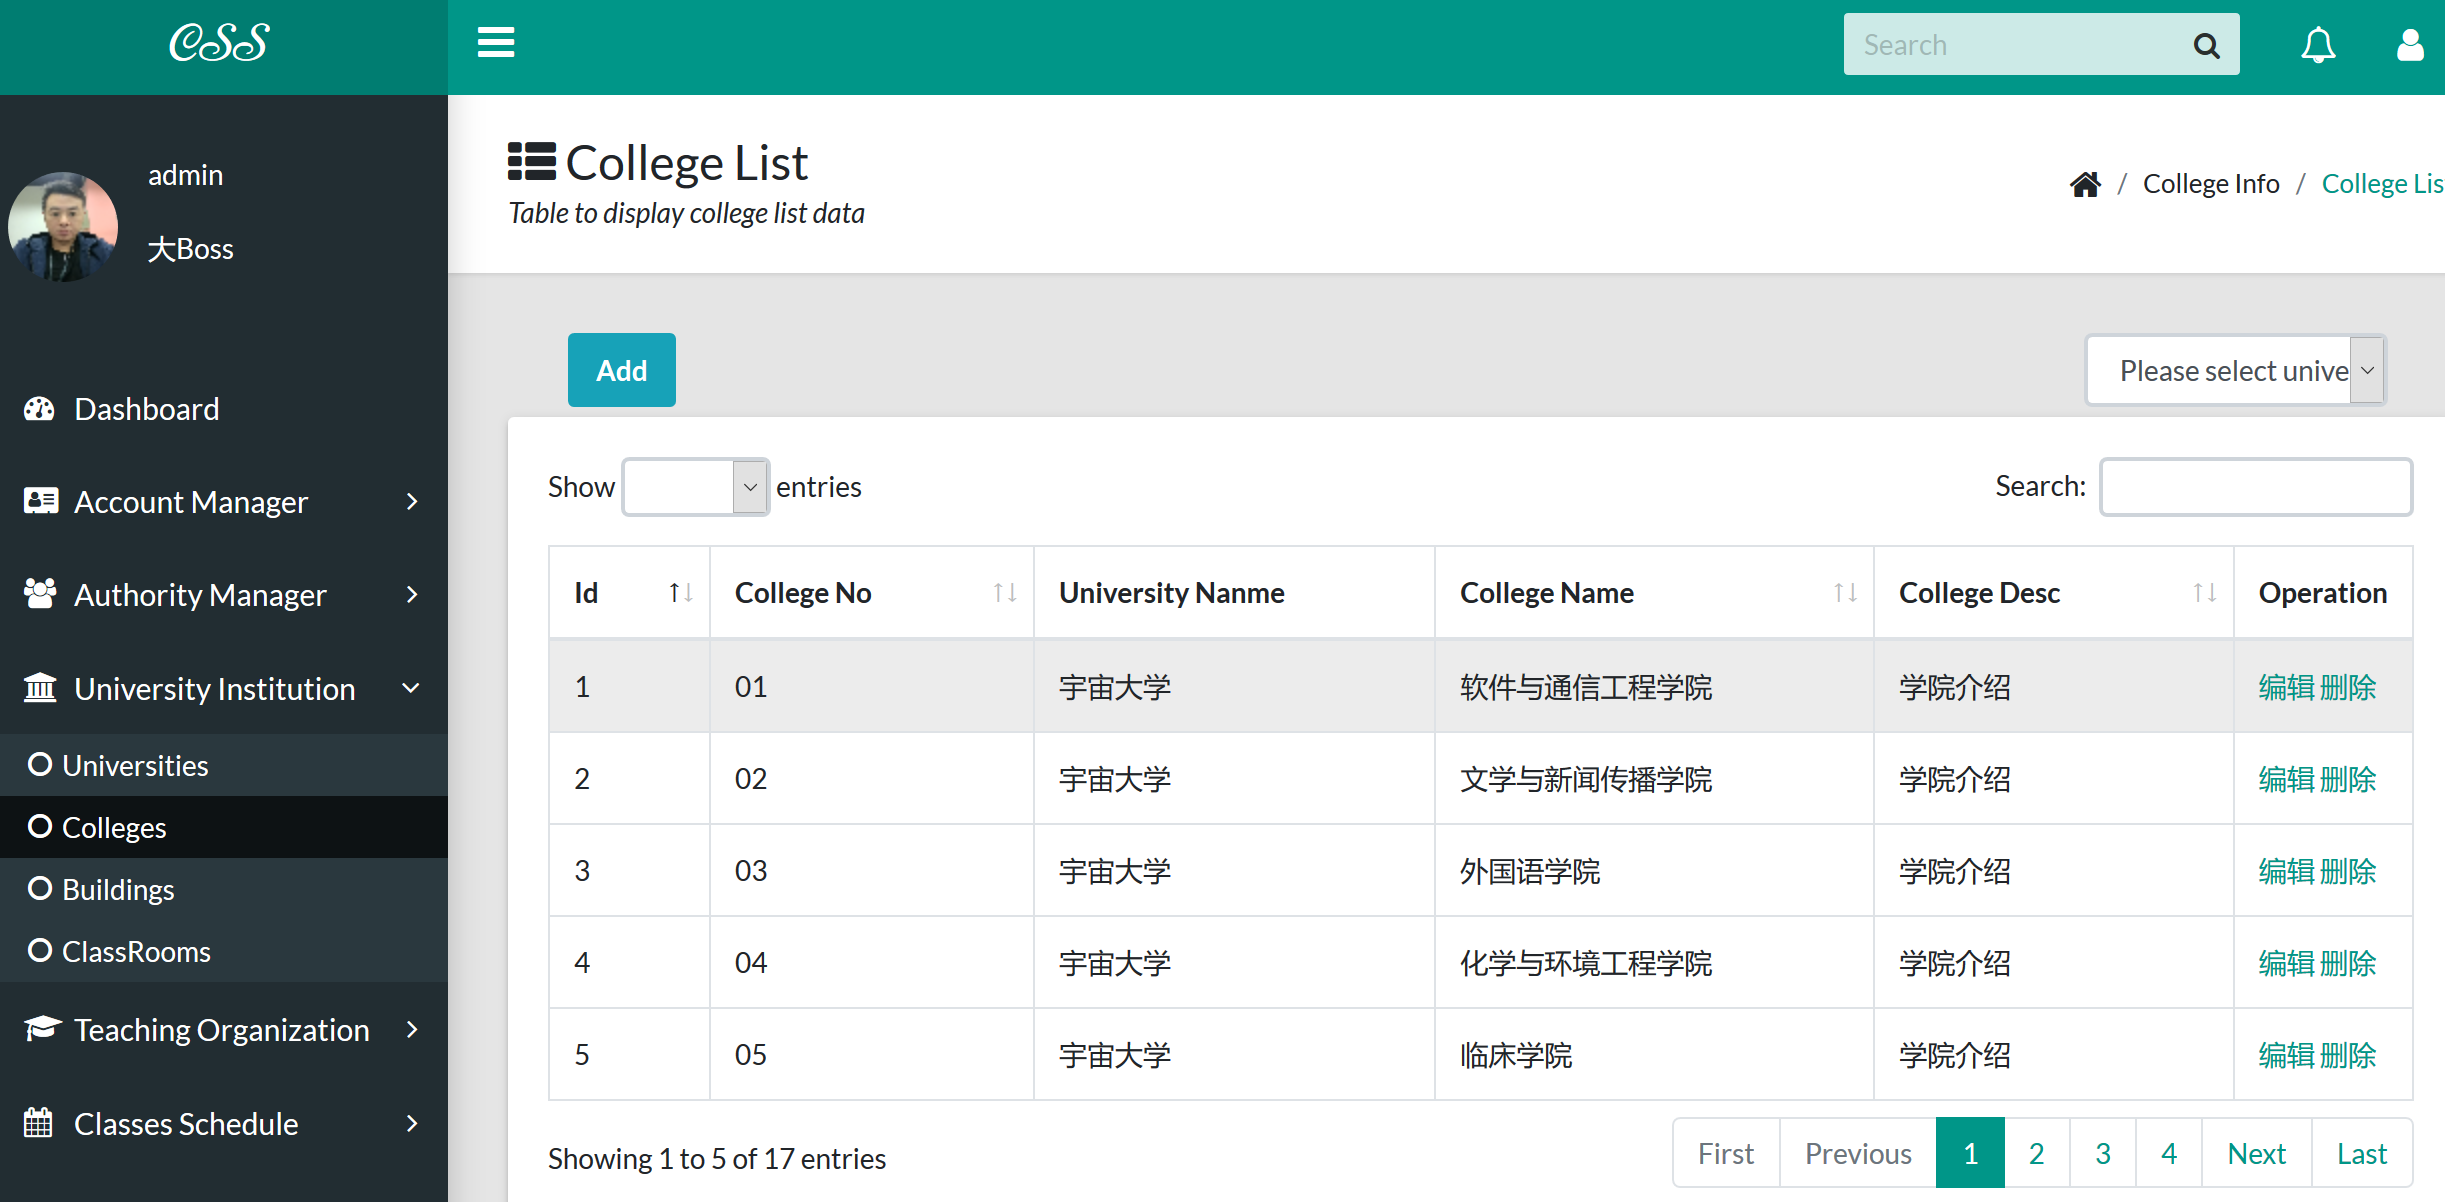Go to page 4

click(x=2169, y=1153)
